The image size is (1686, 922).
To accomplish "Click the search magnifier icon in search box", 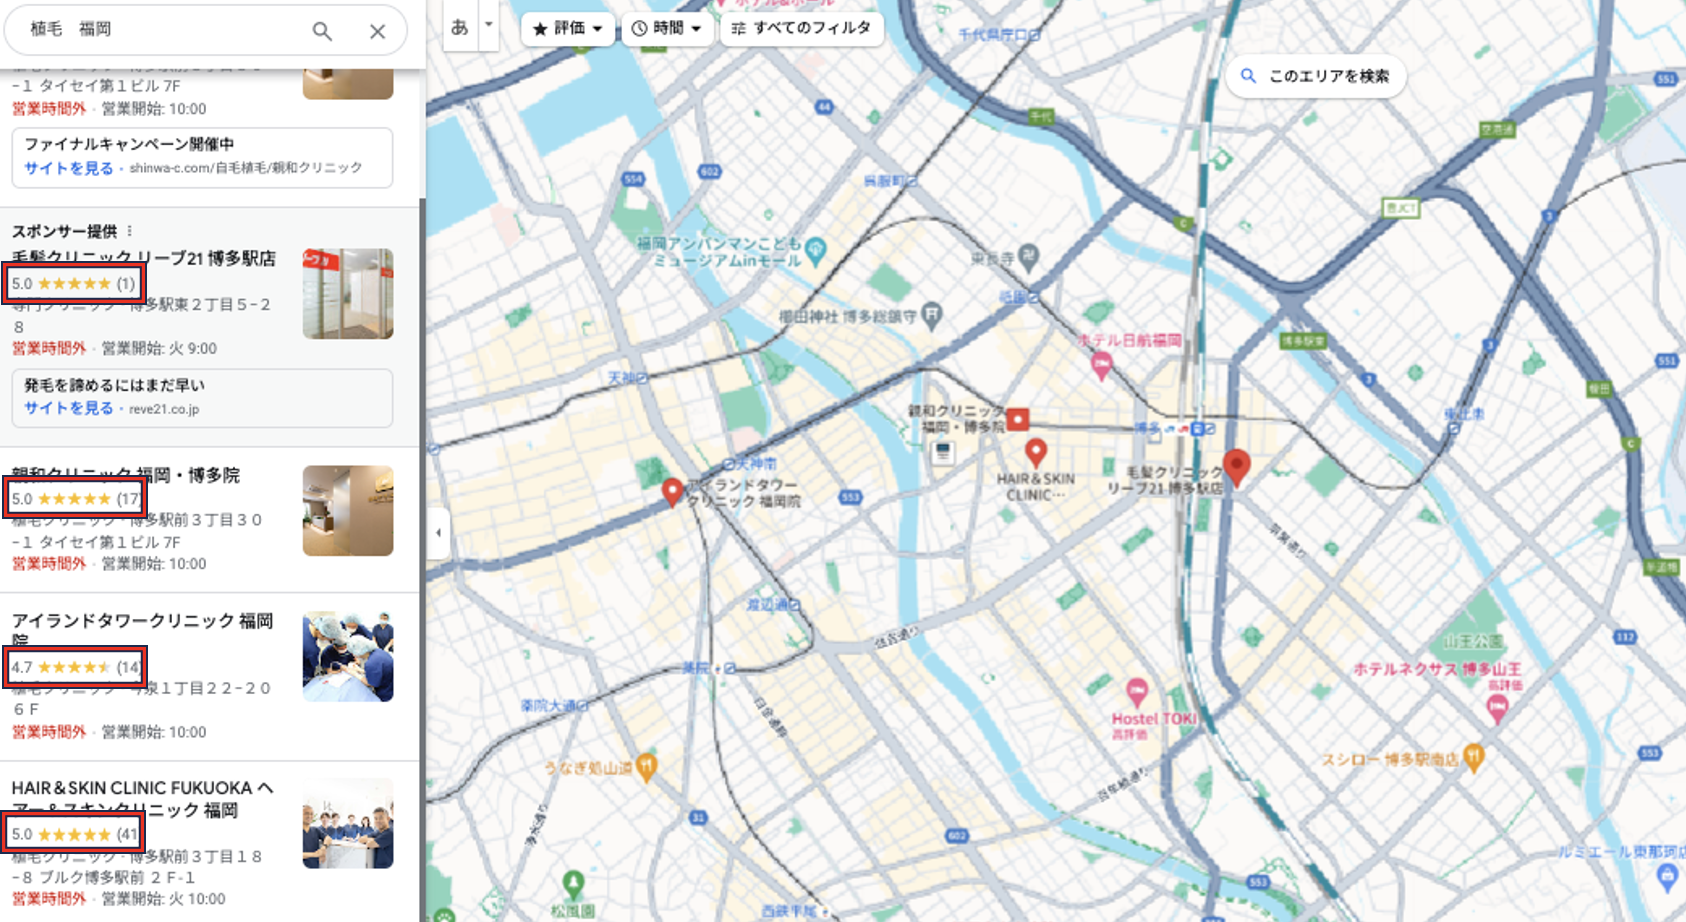I will click(322, 31).
